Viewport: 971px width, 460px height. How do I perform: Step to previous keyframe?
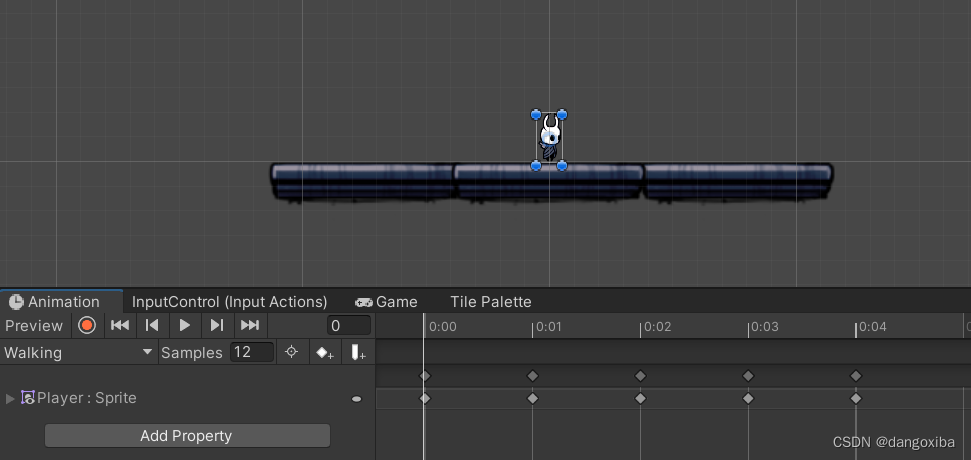(x=152, y=326)
